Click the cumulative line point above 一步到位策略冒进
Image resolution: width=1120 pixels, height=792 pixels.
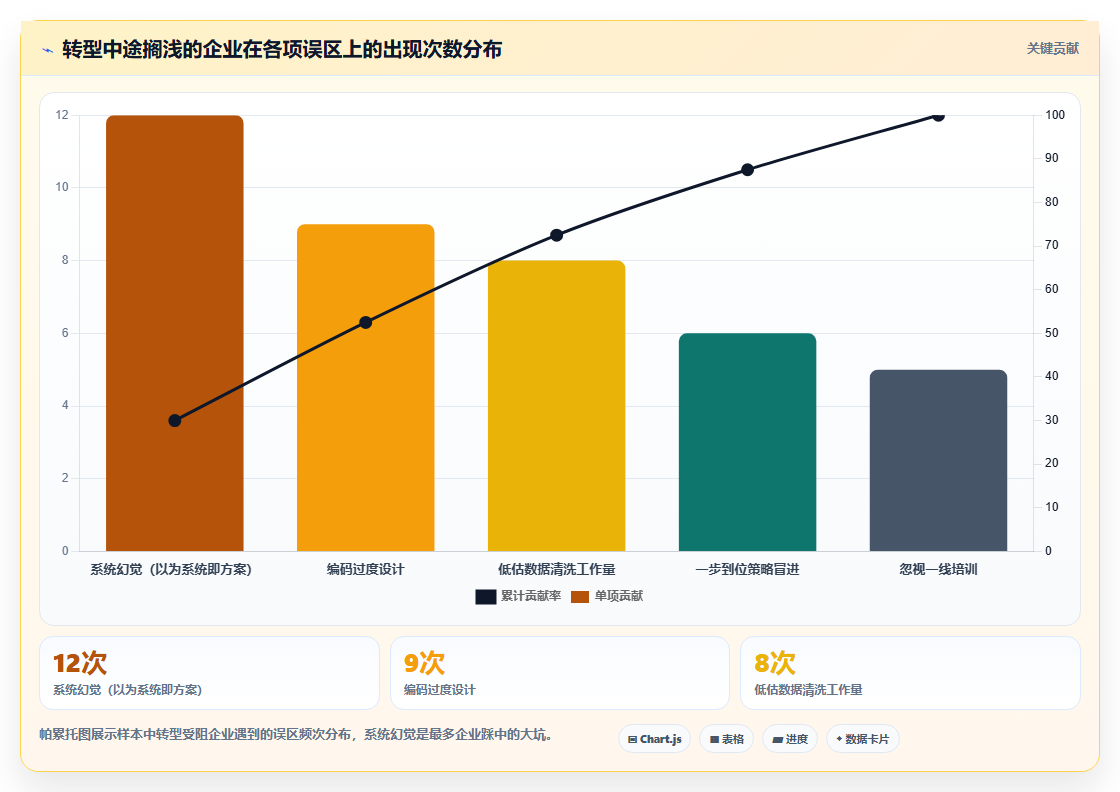coord(747,170)
